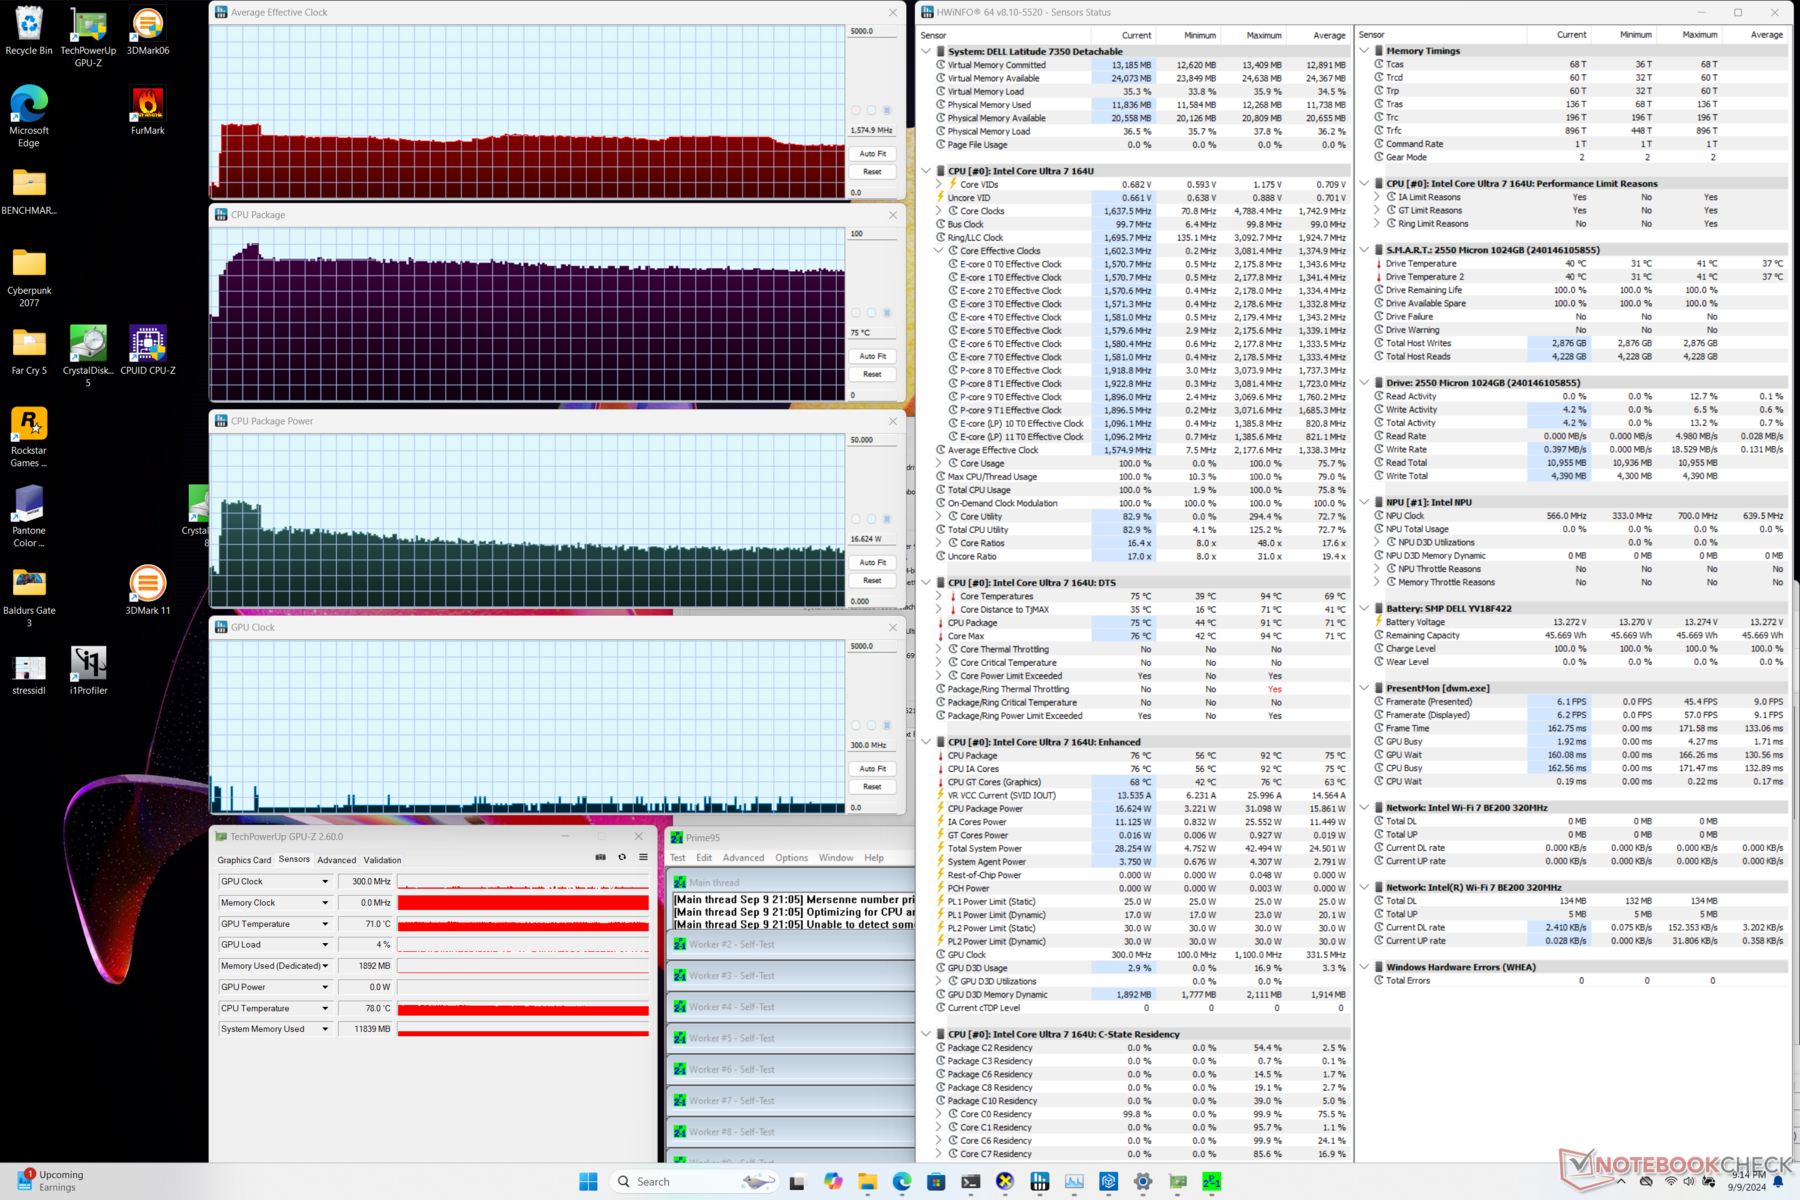Open the volume control in system tray
This screenshot has width=1800, height=1200.
[x=1689, y=1181]
